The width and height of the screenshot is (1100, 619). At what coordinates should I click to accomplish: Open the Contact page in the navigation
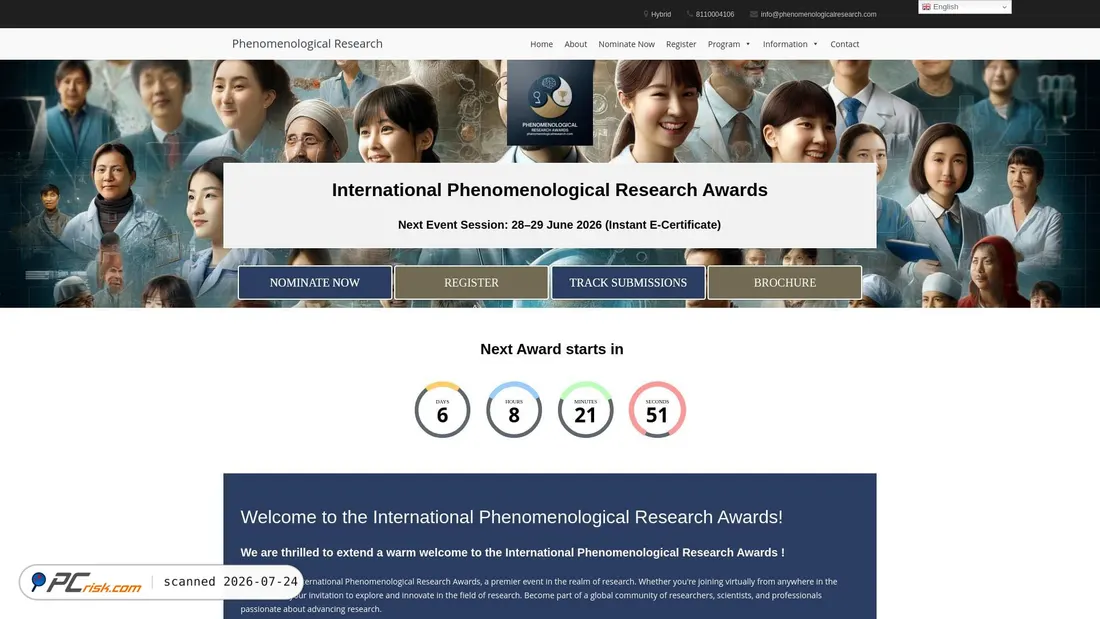coord(844,44)
